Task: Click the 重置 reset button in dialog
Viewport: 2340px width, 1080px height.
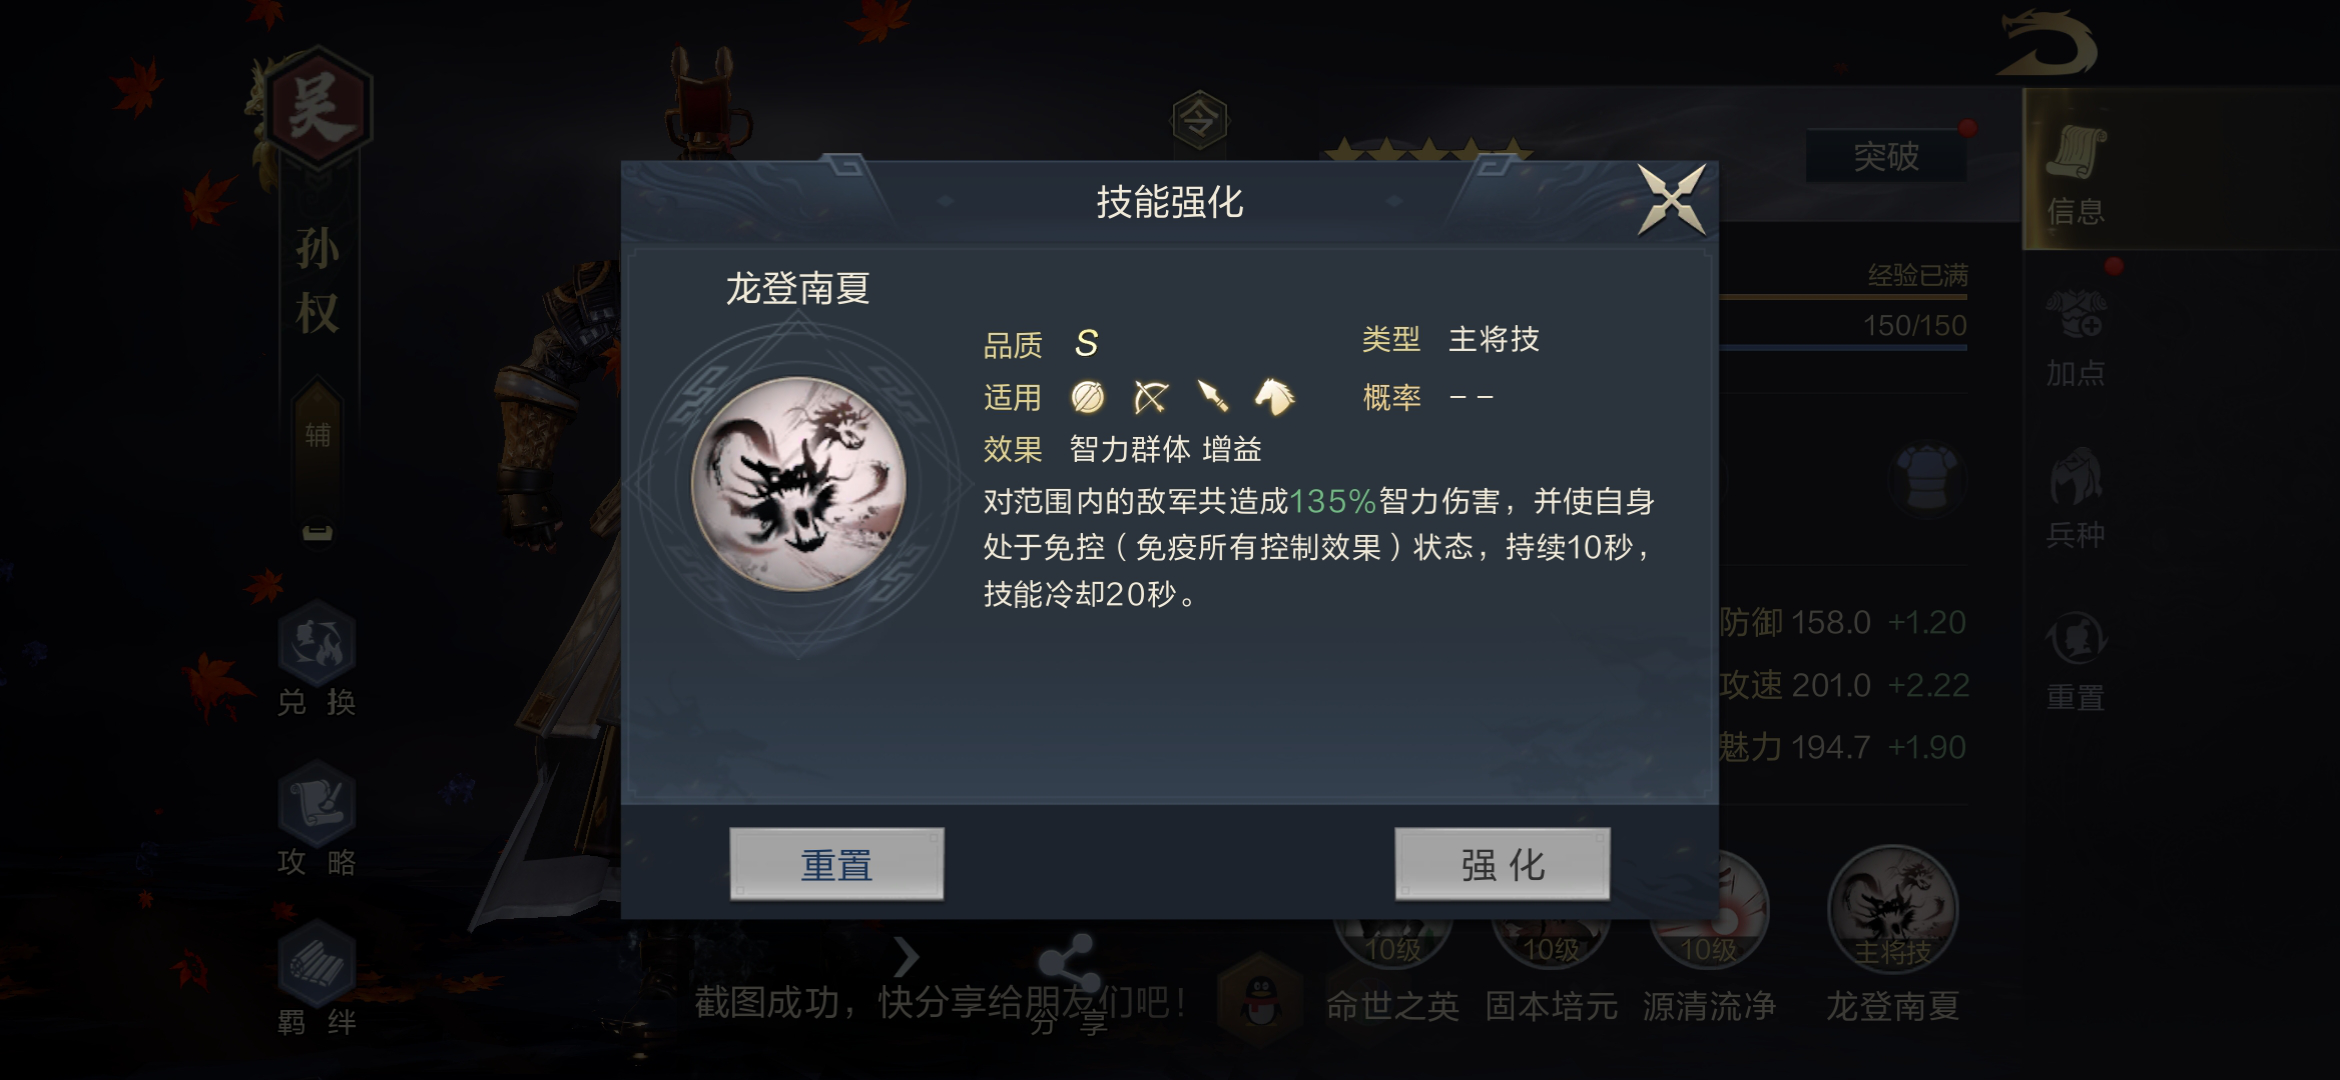Action: (837, 864)
